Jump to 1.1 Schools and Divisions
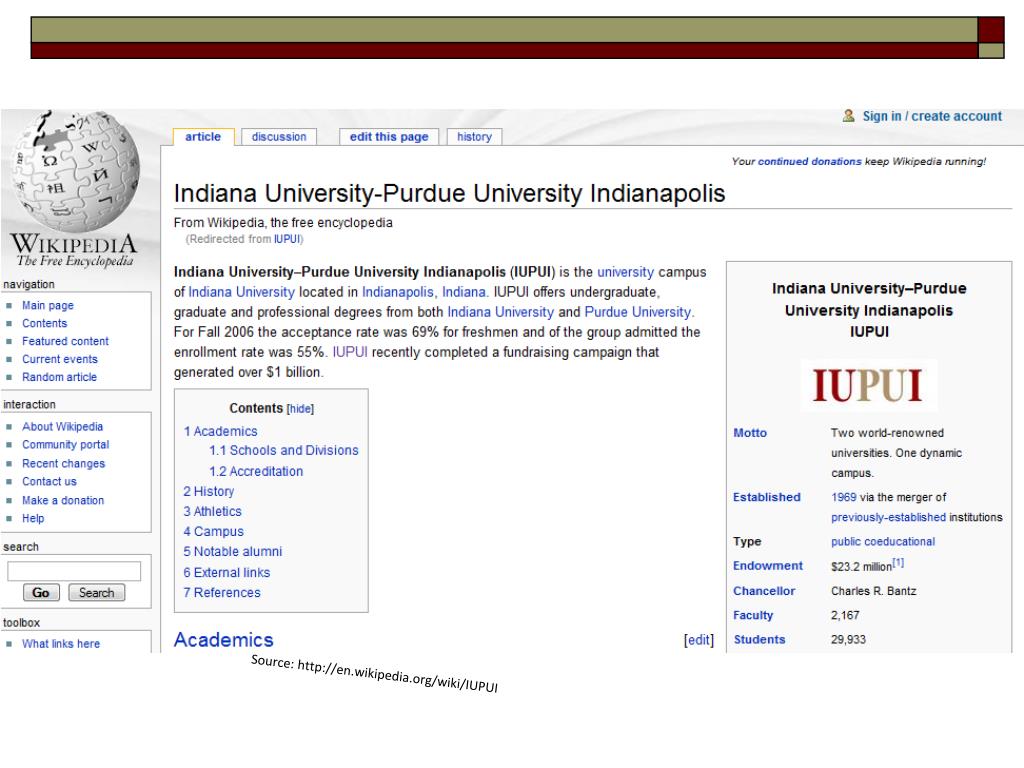Image resolution: width=1024 pixels, height=768 pixels. pyautogui.click(x=284, y=451)
